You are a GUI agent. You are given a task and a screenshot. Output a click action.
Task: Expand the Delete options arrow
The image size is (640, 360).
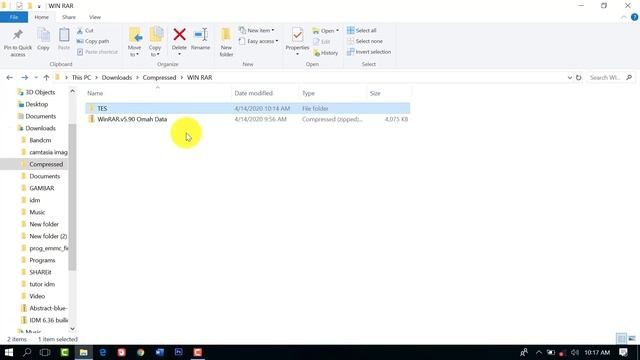tap(179, 54)
